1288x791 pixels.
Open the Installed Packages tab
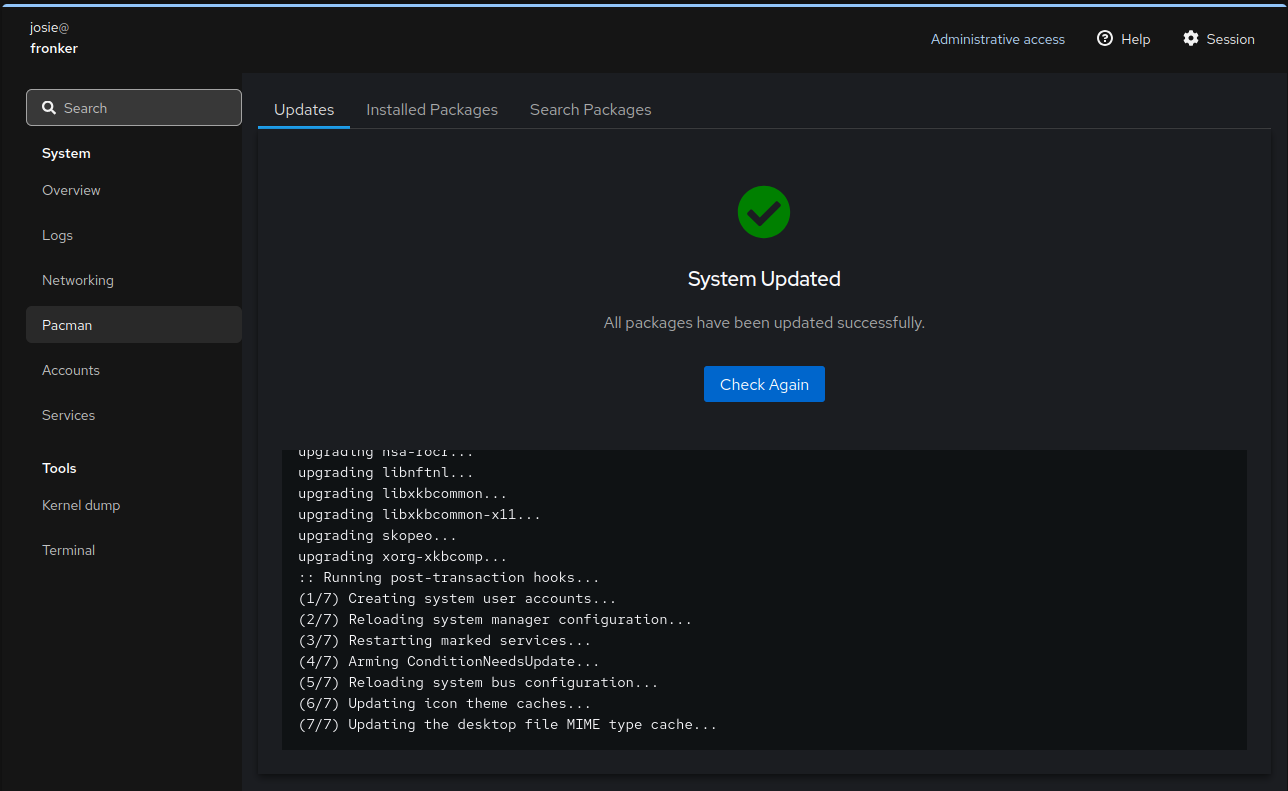[x=432, y=110]
